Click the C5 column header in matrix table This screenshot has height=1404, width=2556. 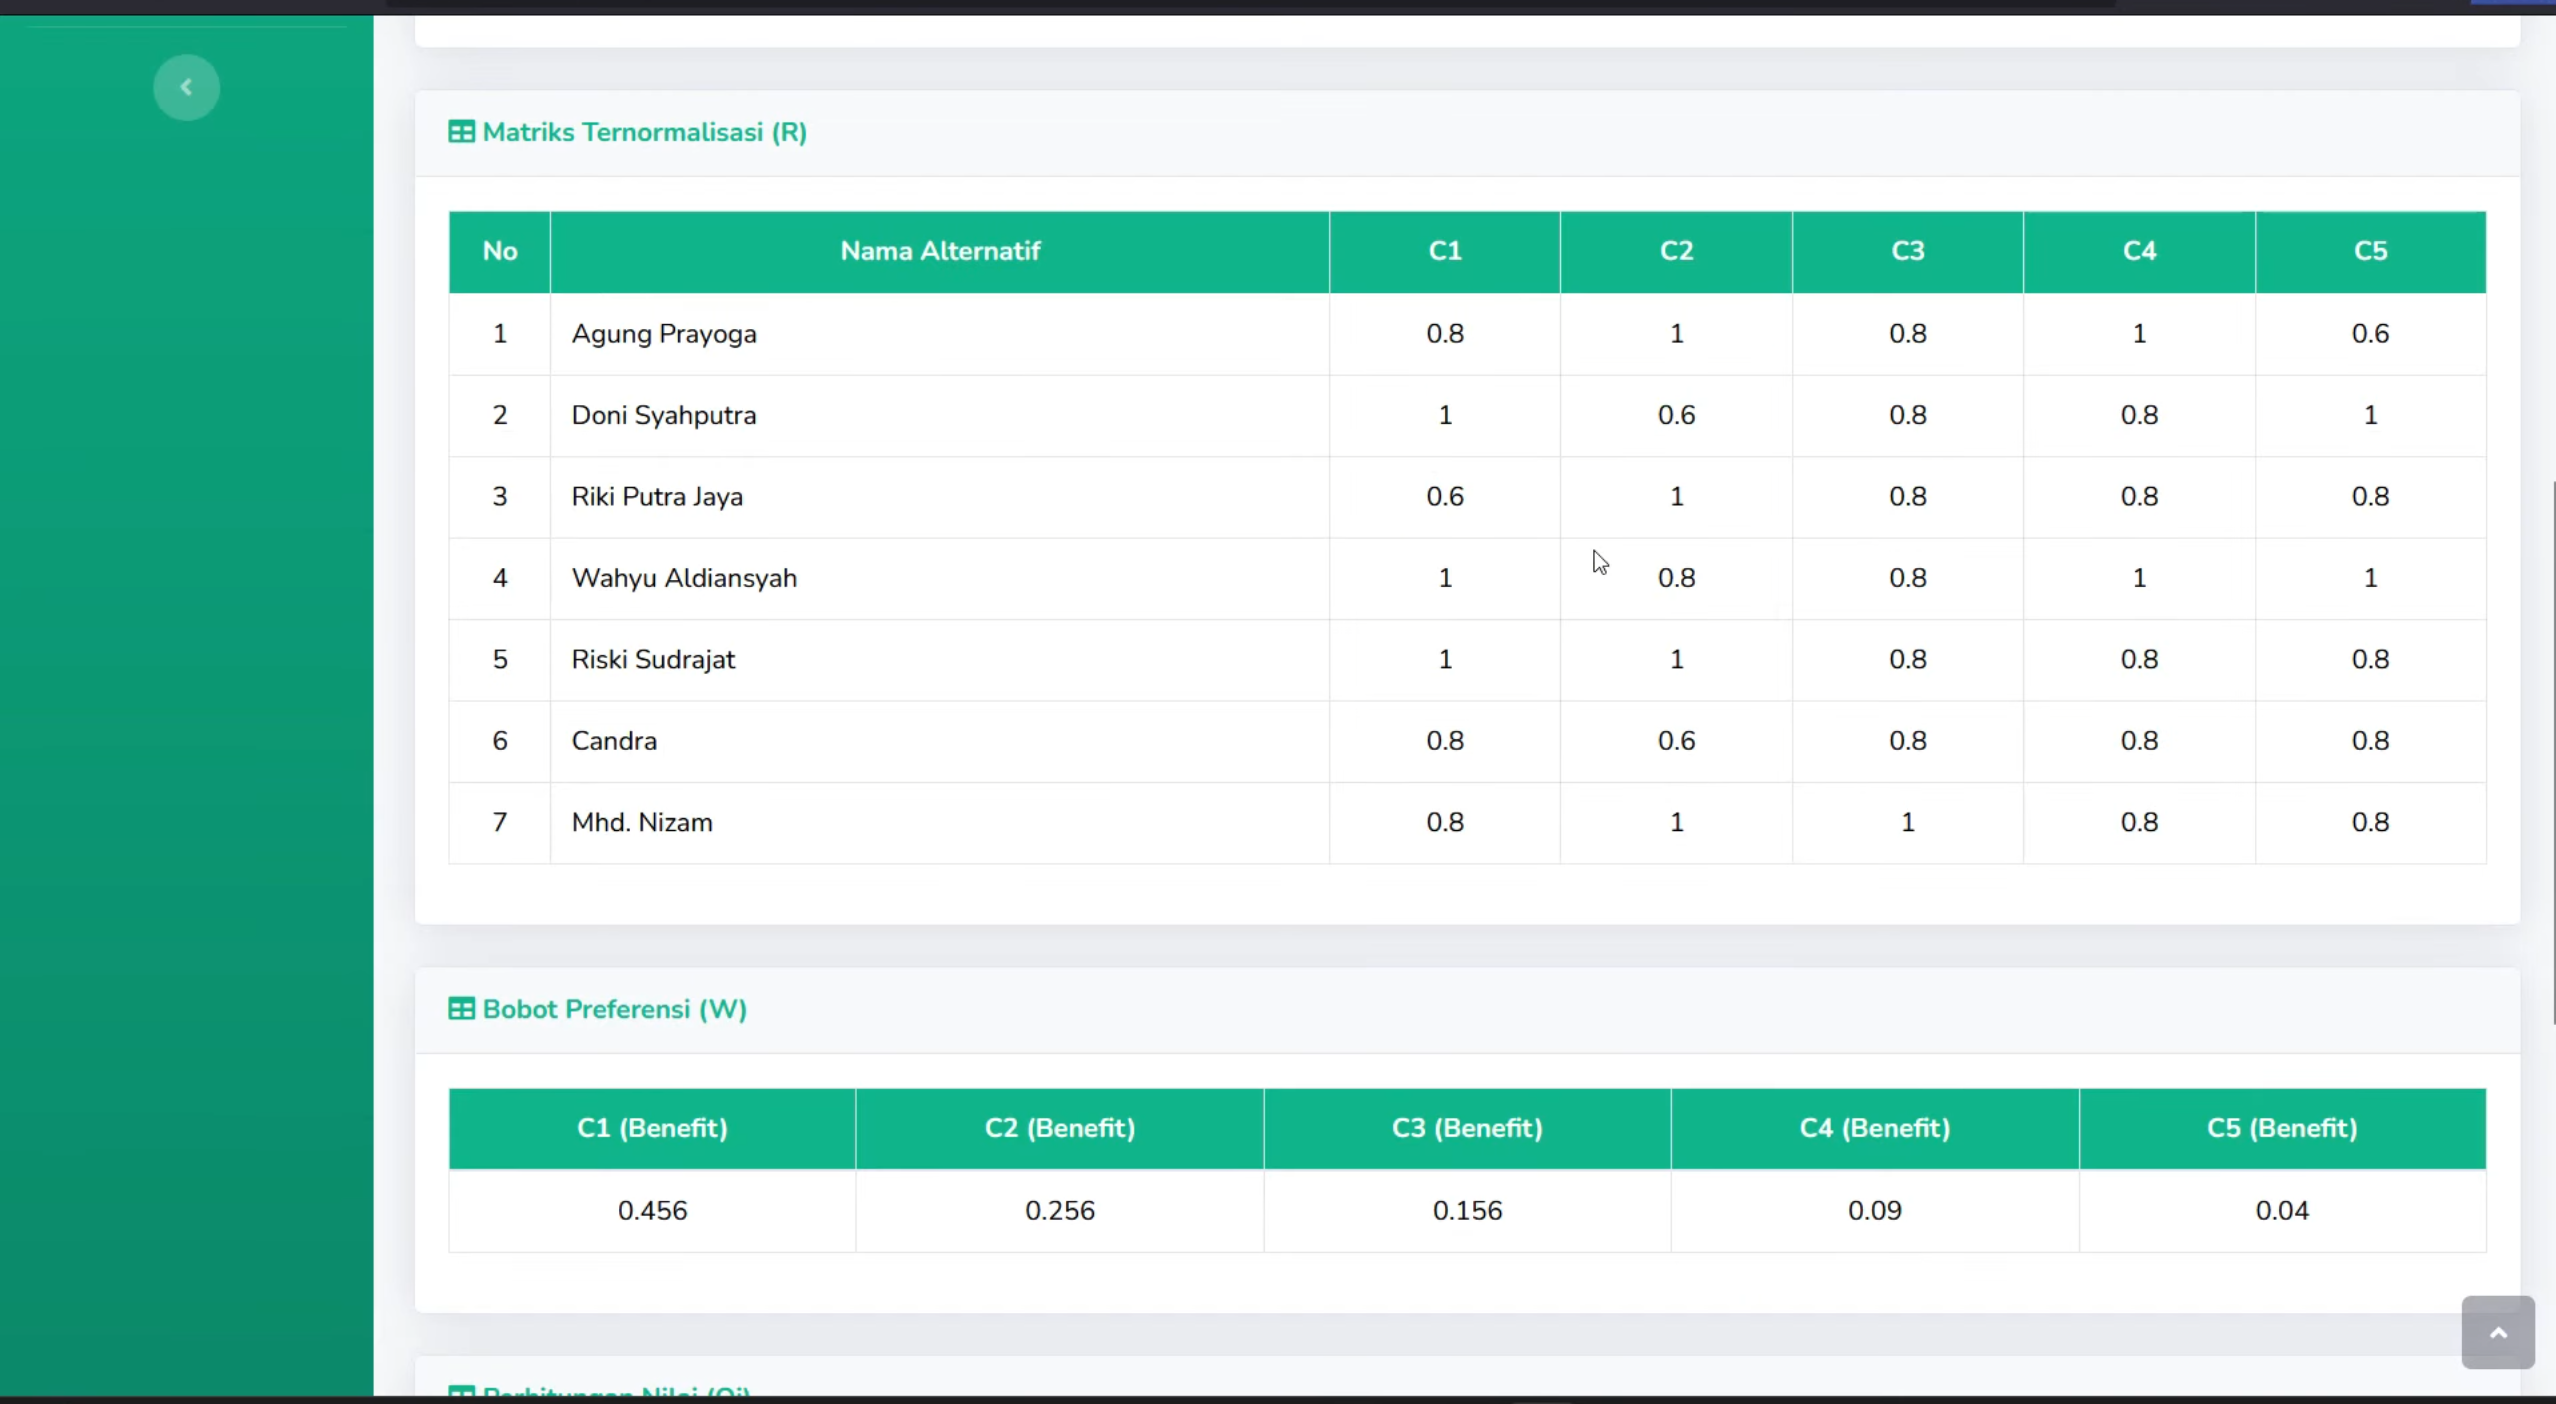(x=2371, y=251)
